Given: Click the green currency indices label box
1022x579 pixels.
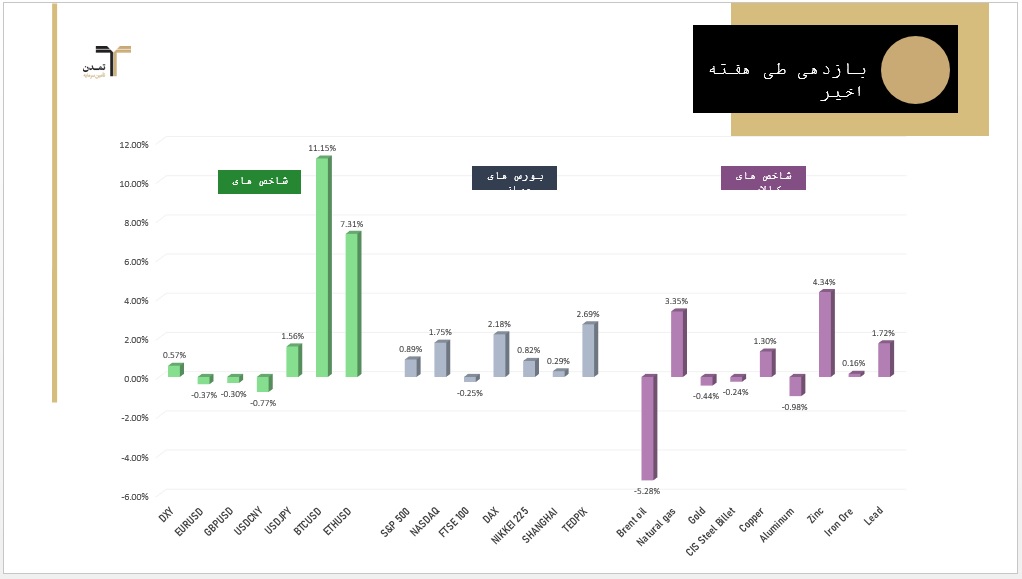Looking at the screenshot, I should click(259, 181).
